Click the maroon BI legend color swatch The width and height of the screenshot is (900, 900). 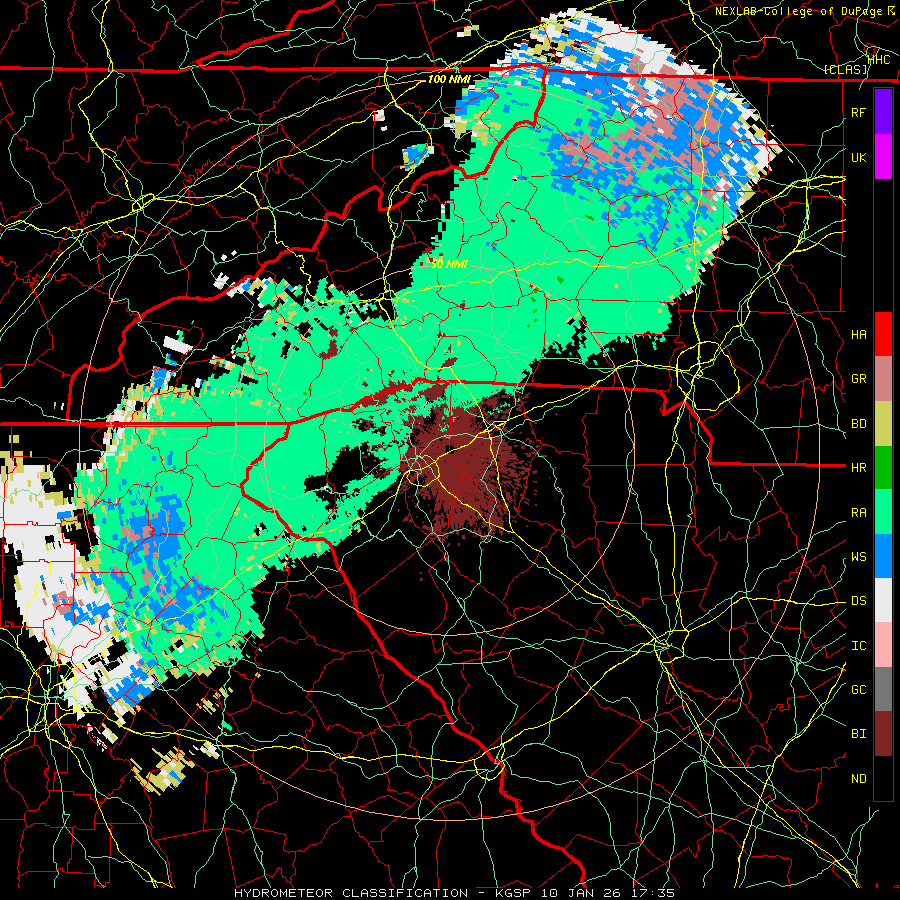[x=883, y=734]
